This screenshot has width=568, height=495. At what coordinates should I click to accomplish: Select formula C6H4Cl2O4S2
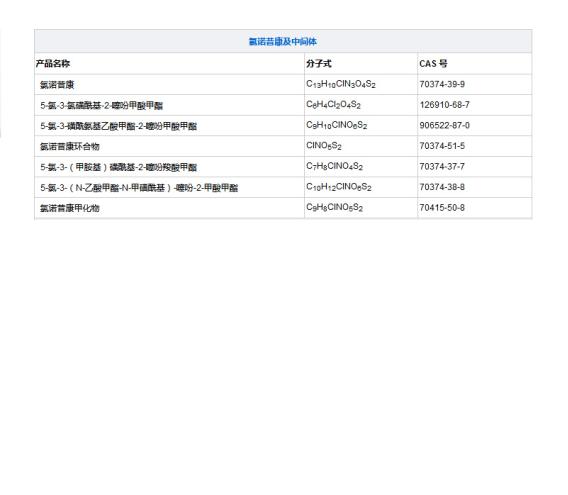tap(334, 105)
